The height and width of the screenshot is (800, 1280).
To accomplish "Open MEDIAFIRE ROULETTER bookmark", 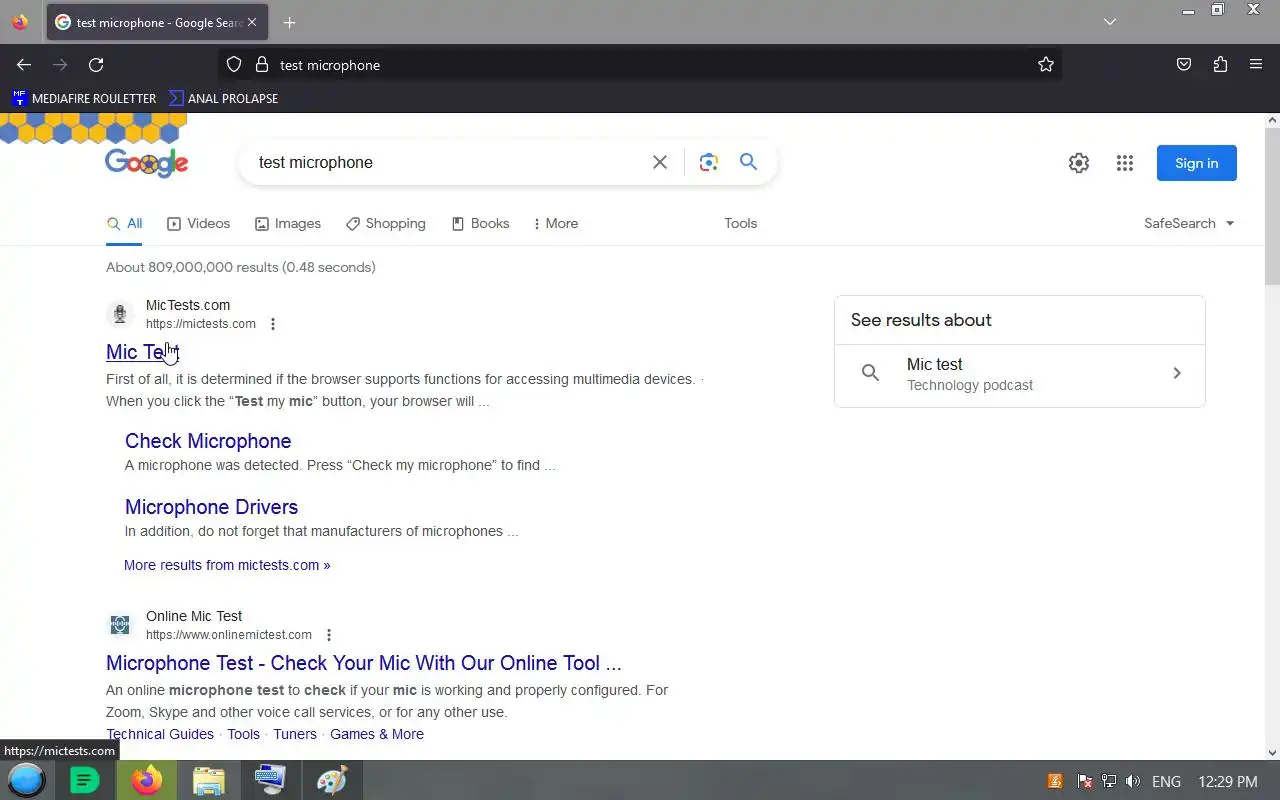I will [x=84, y=98].
